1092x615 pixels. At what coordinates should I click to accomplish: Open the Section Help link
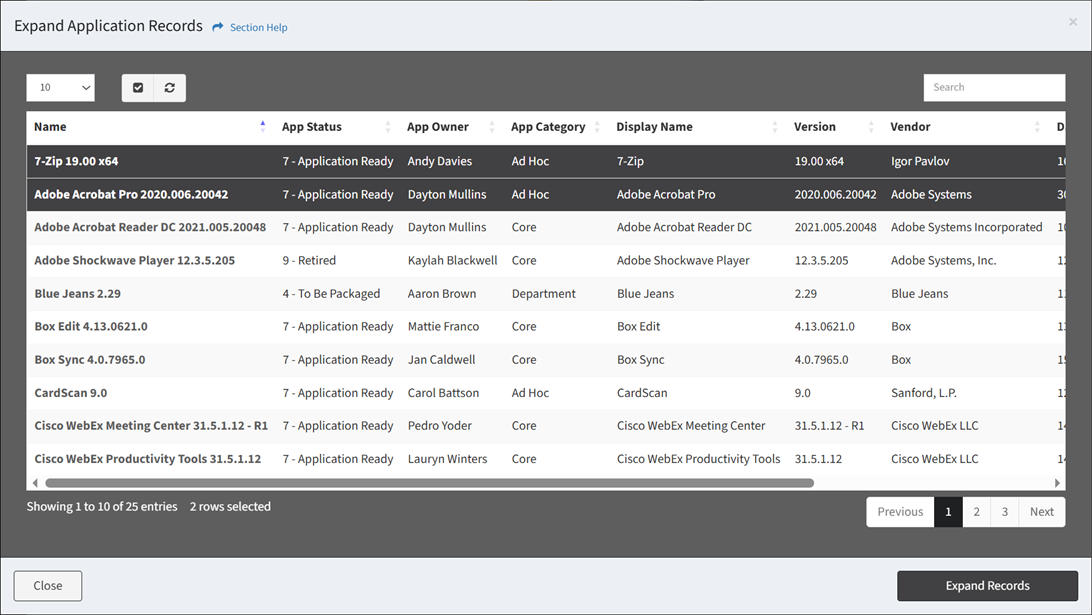click(258, 27)
